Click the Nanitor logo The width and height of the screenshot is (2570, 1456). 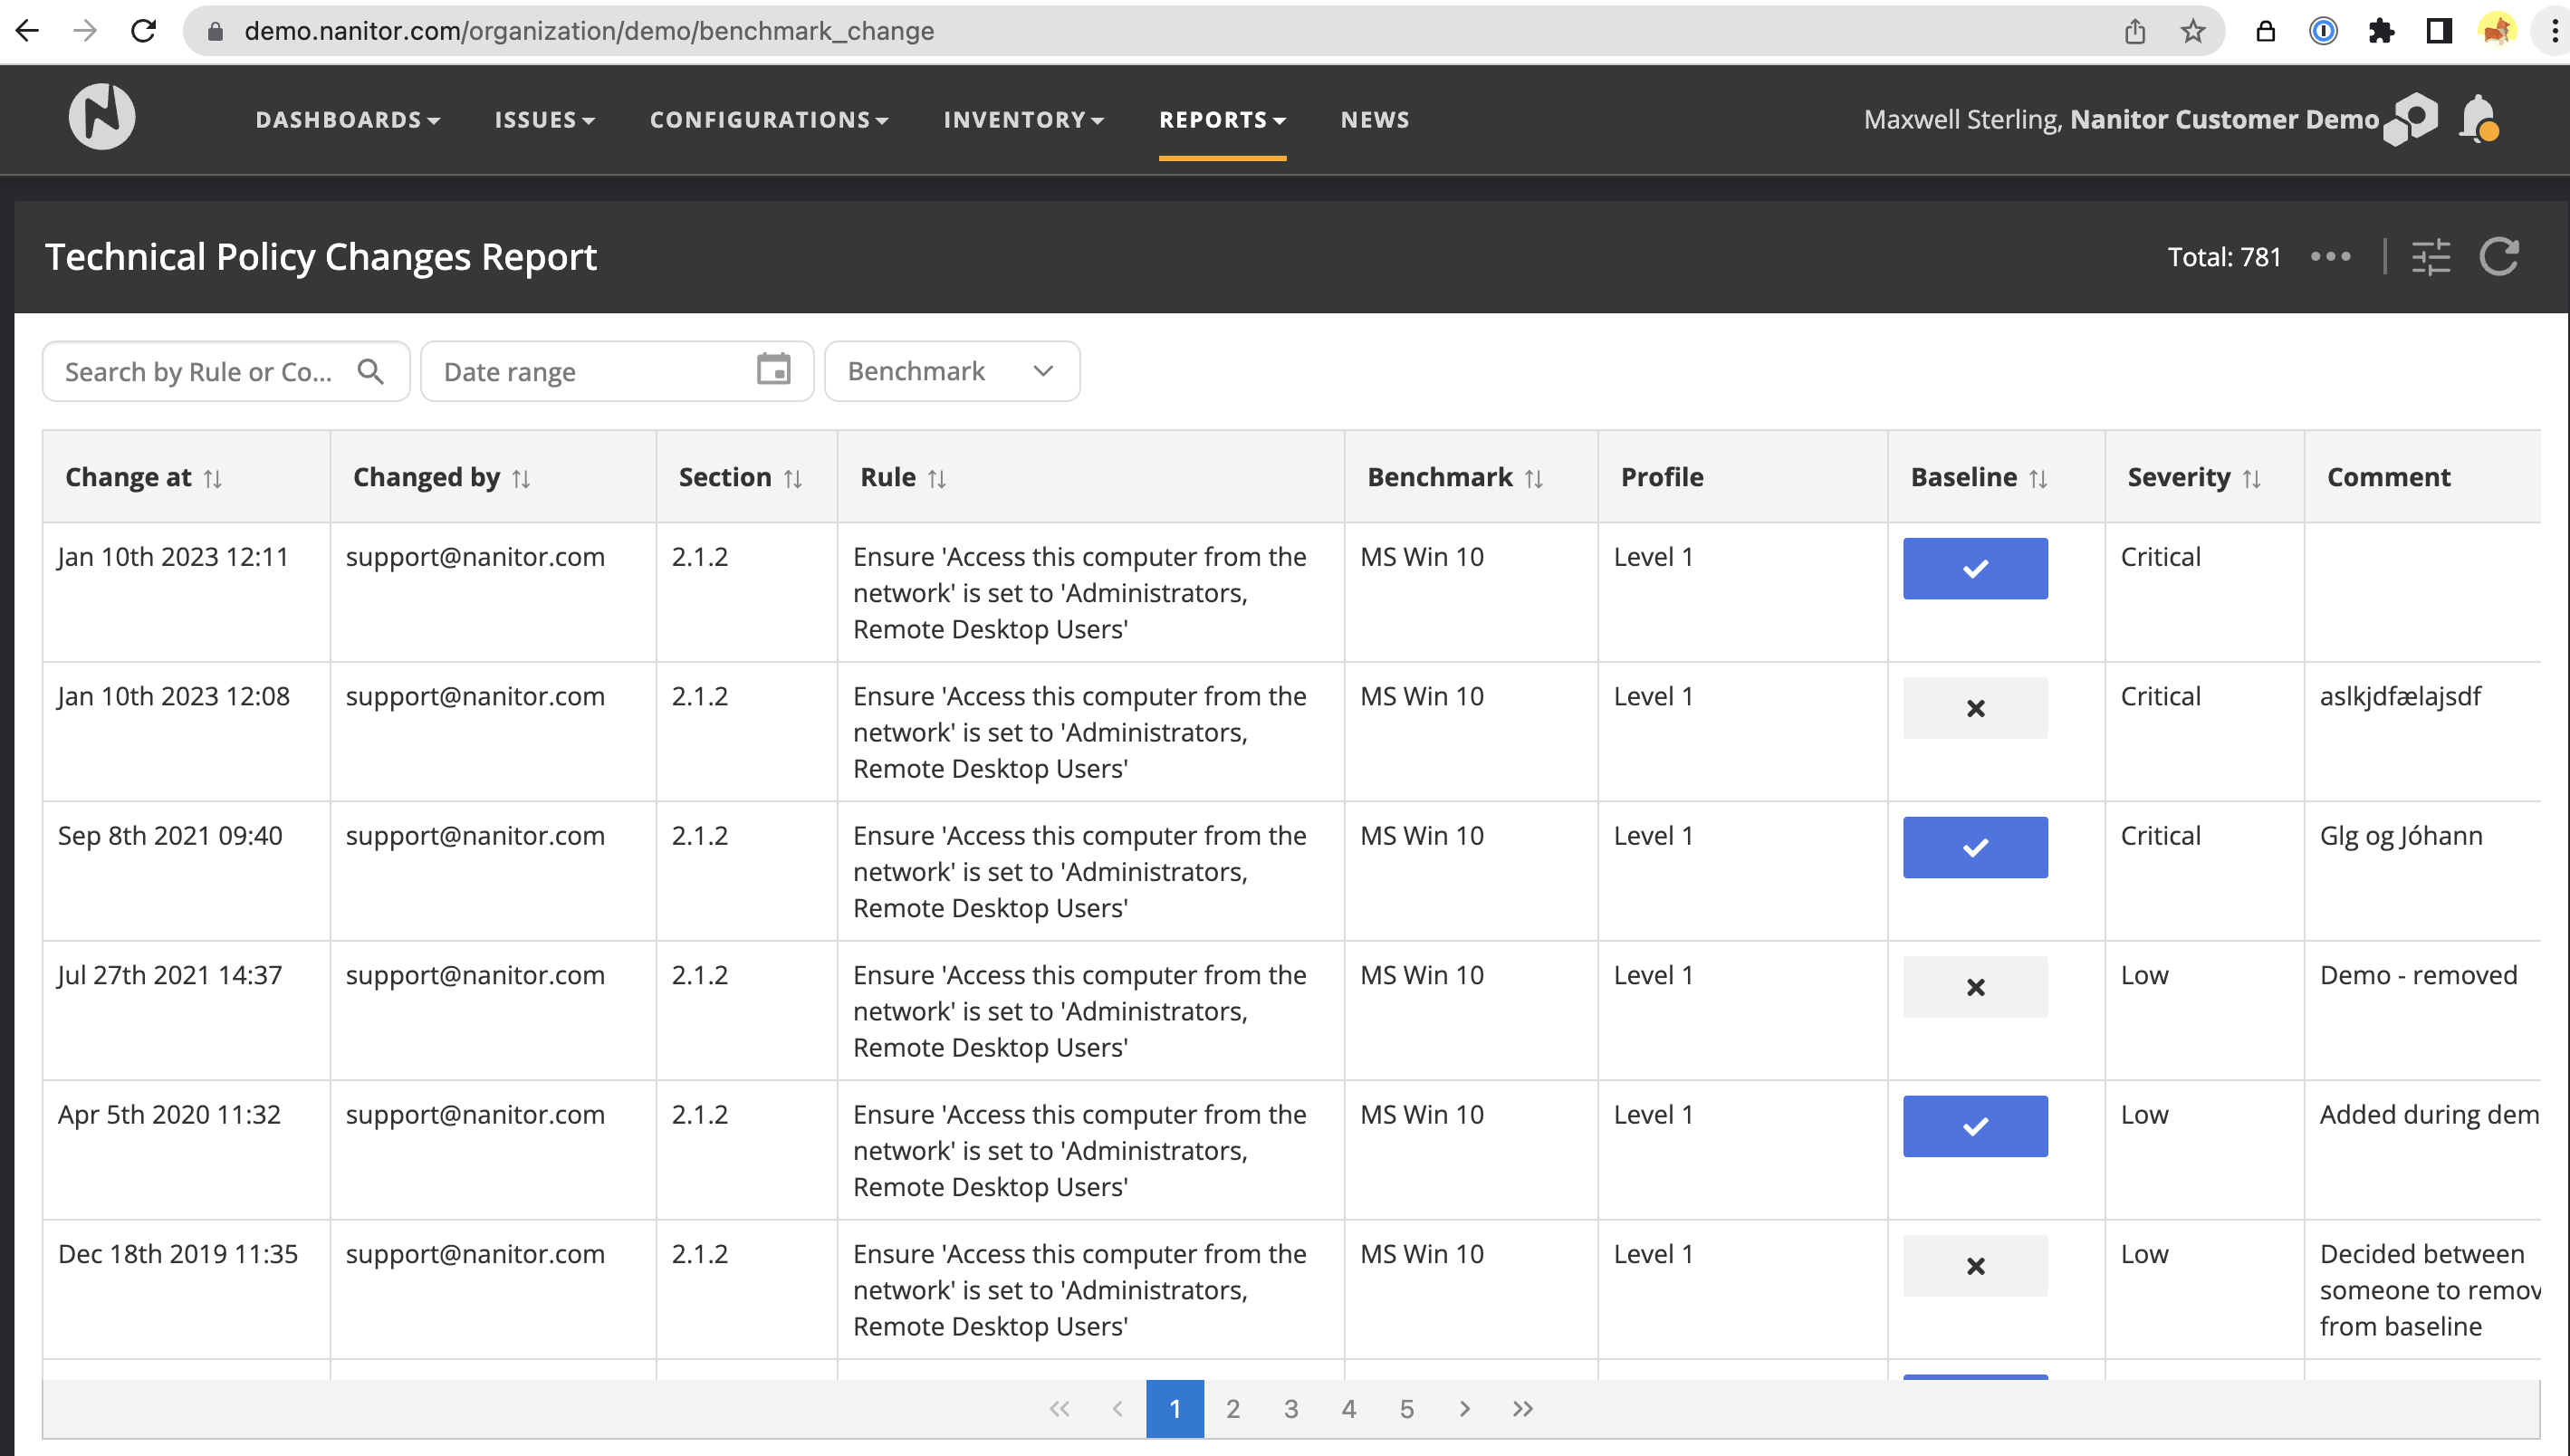101,116
